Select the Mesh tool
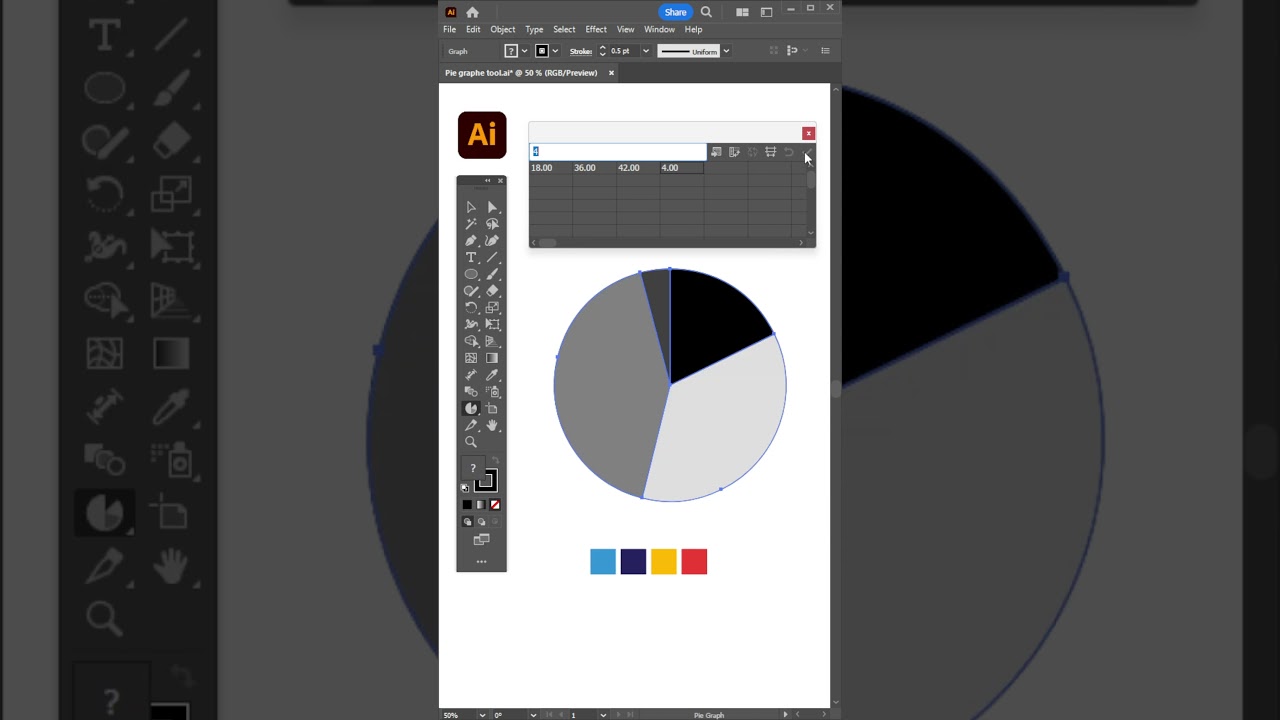Image resolution: width=1280 pixels, height=720 pixels. (471, 358)
